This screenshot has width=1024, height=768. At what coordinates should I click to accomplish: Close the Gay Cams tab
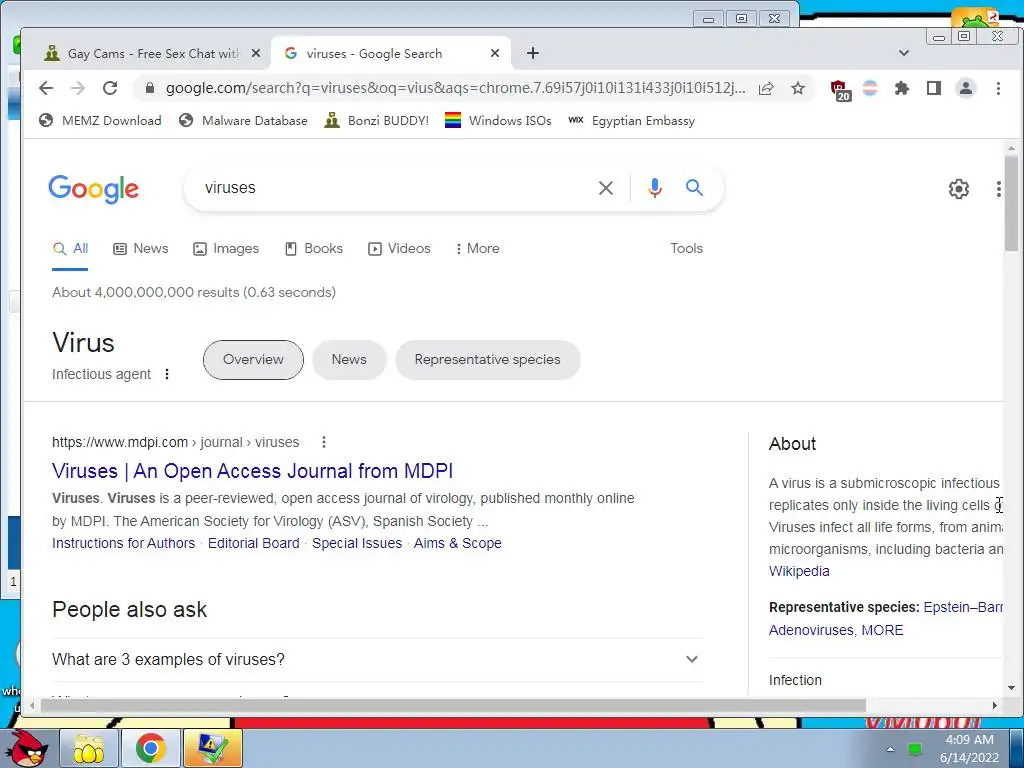click(256, 53)
